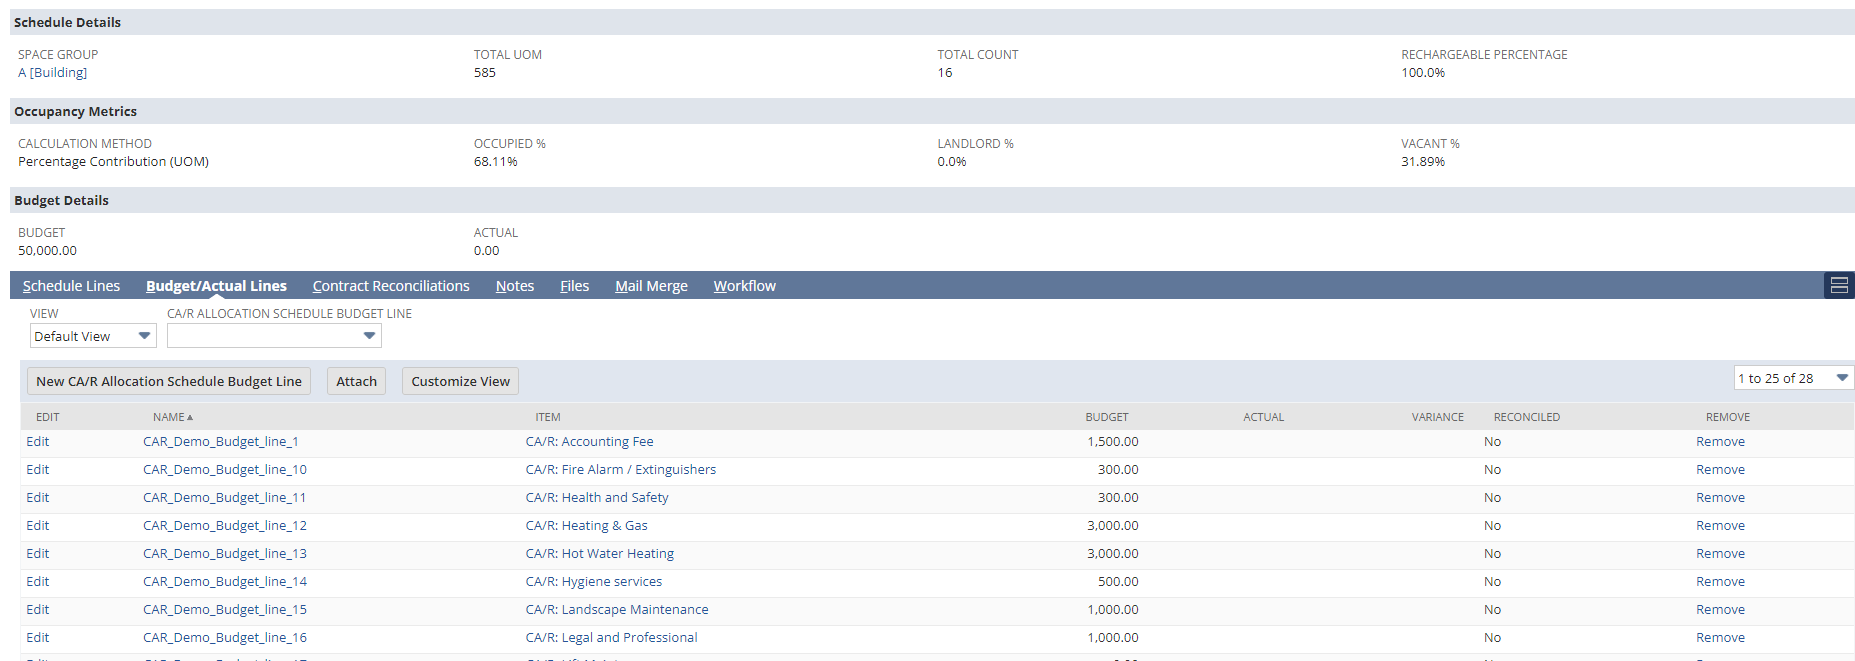Select the 31.89% vacant value
Viewport: 1855px width, 661px height.
click(x=1423, y=161)
